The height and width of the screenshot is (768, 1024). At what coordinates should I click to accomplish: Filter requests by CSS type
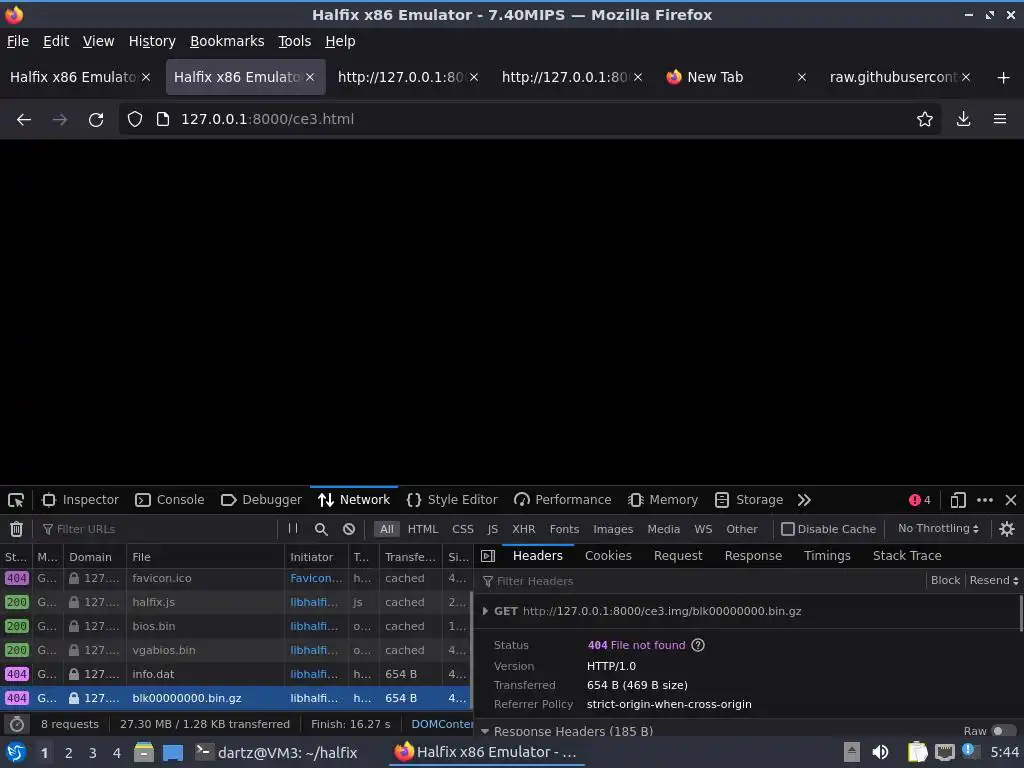[462, 529]
